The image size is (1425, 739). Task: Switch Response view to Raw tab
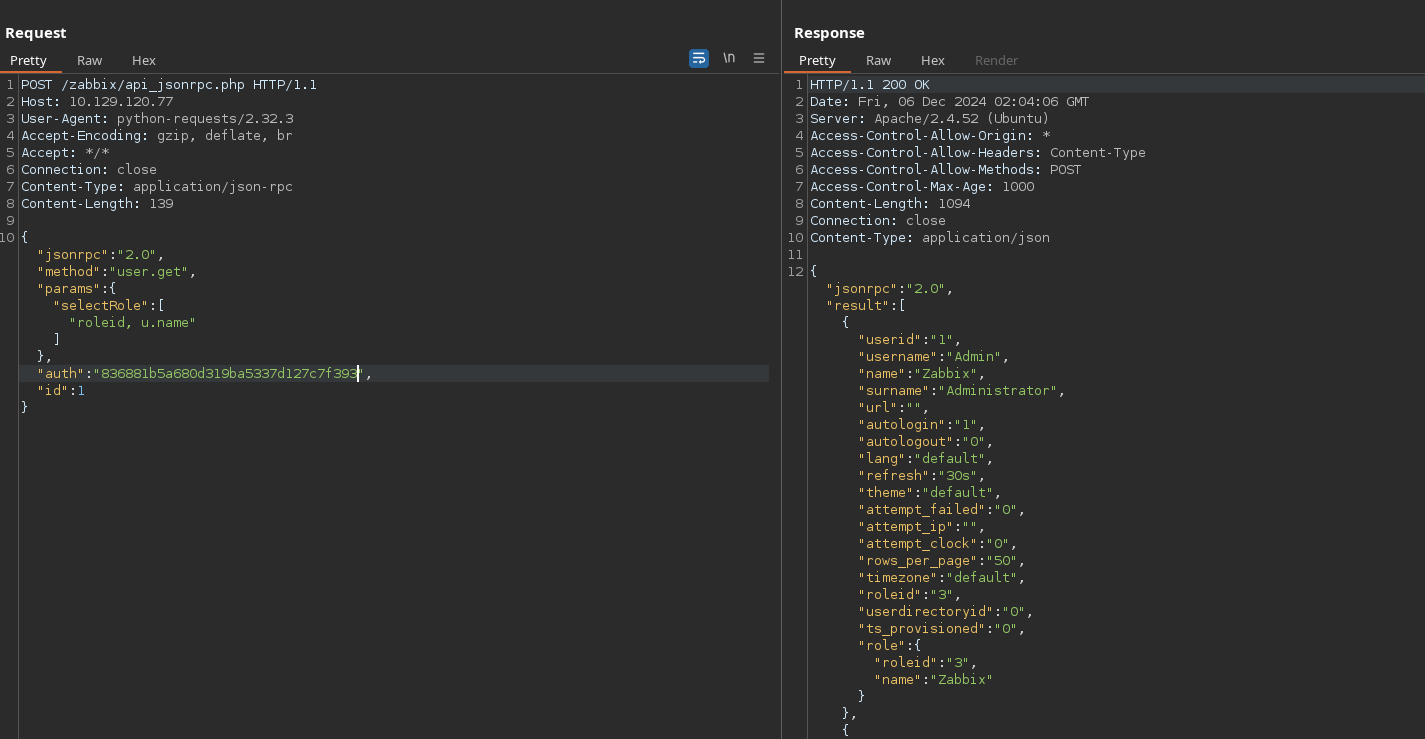pyautogui.click(x=879, y=60)
